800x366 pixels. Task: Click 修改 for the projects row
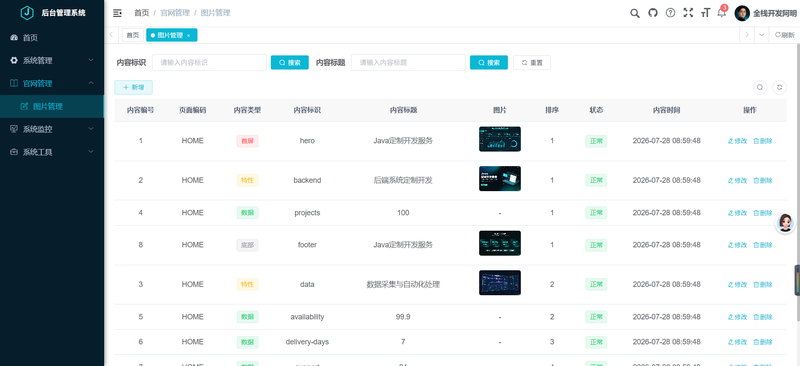(x=737, y=213)
